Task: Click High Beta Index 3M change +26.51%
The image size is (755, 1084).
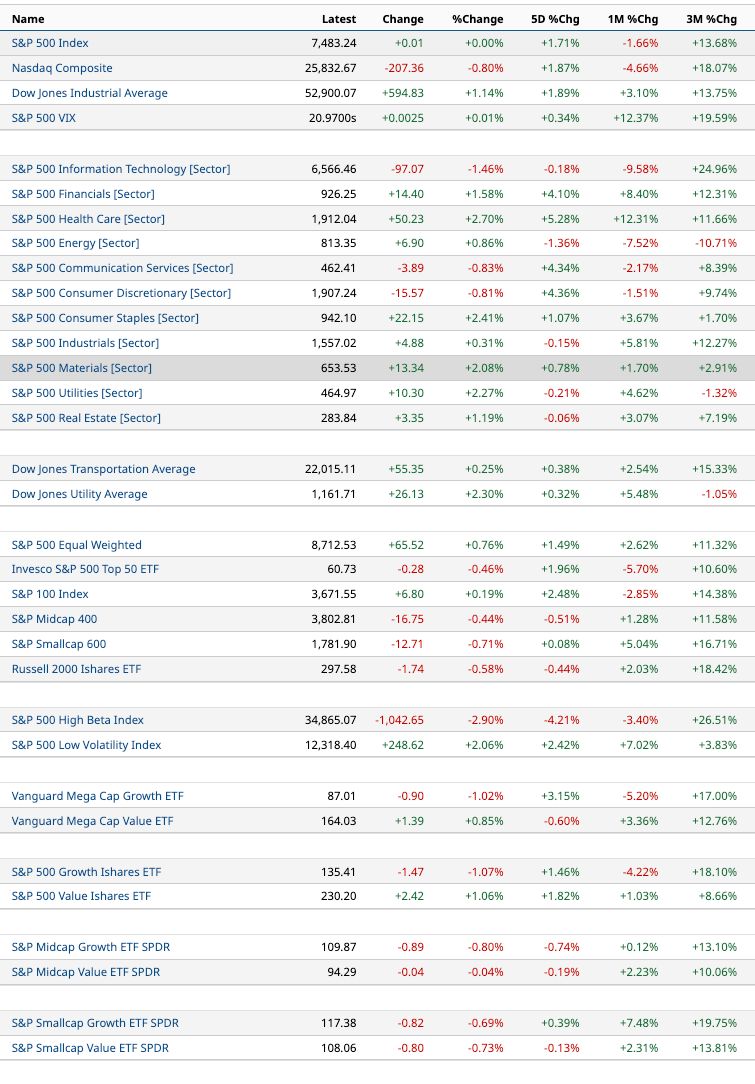Action: (x=714, y=720)
